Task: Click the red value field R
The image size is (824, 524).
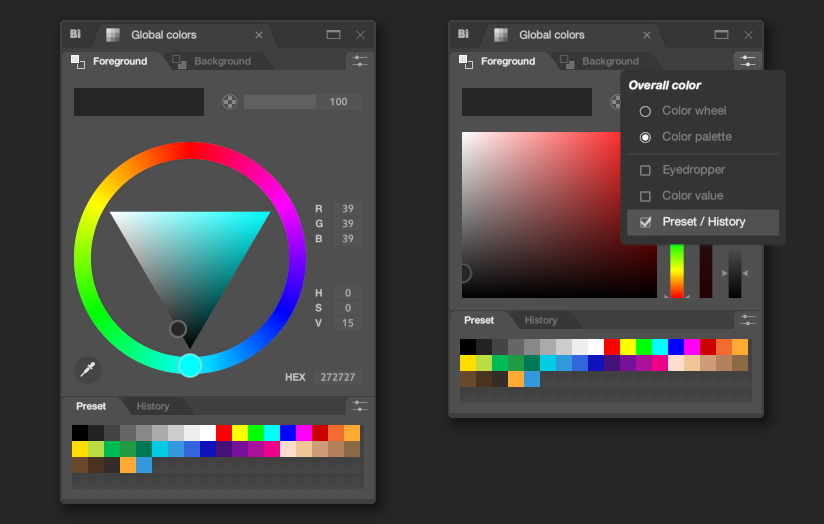Action: click(x=347, y=209)
